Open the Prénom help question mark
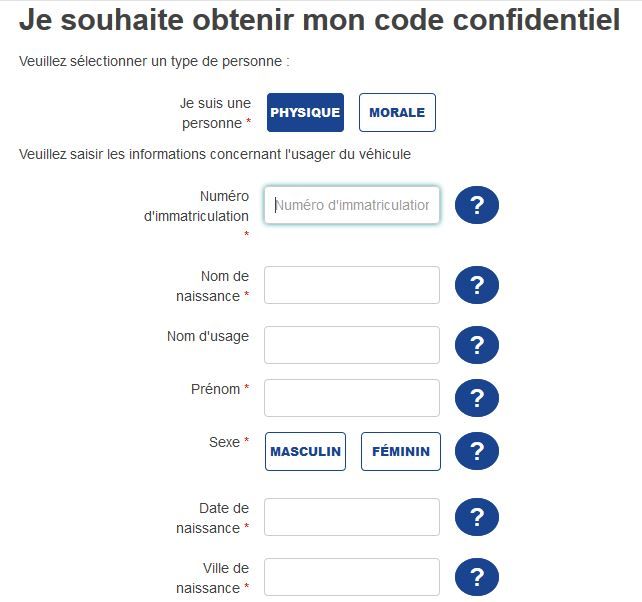 click(477, 398)
